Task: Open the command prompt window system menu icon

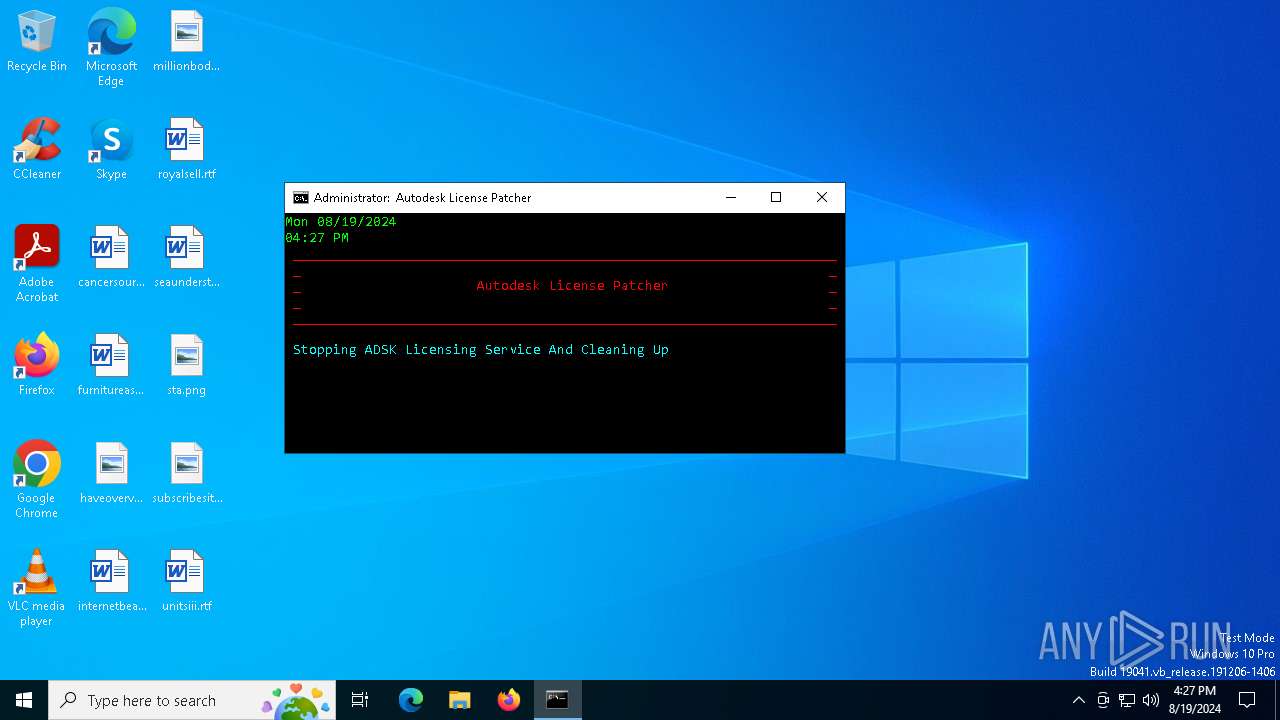Action: pyautogui.click(x=300, y=198)
